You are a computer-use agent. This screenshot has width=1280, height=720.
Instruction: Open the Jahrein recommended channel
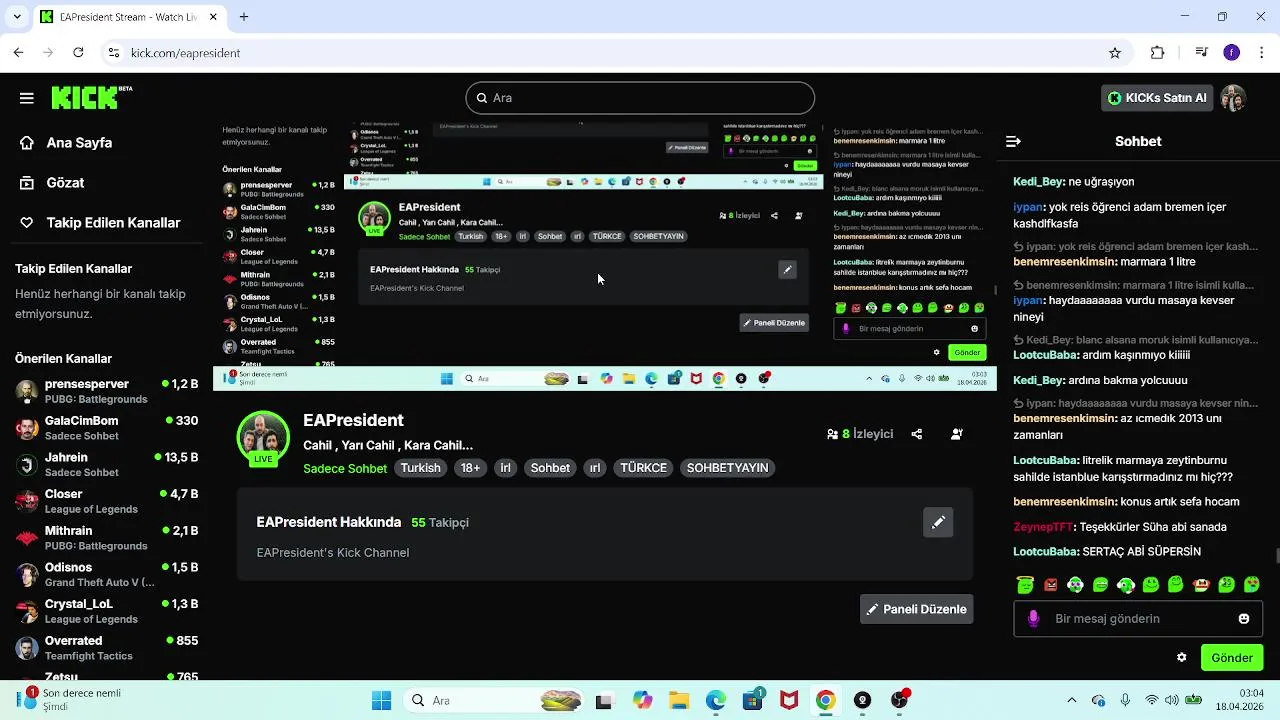[x=107, y=465]
